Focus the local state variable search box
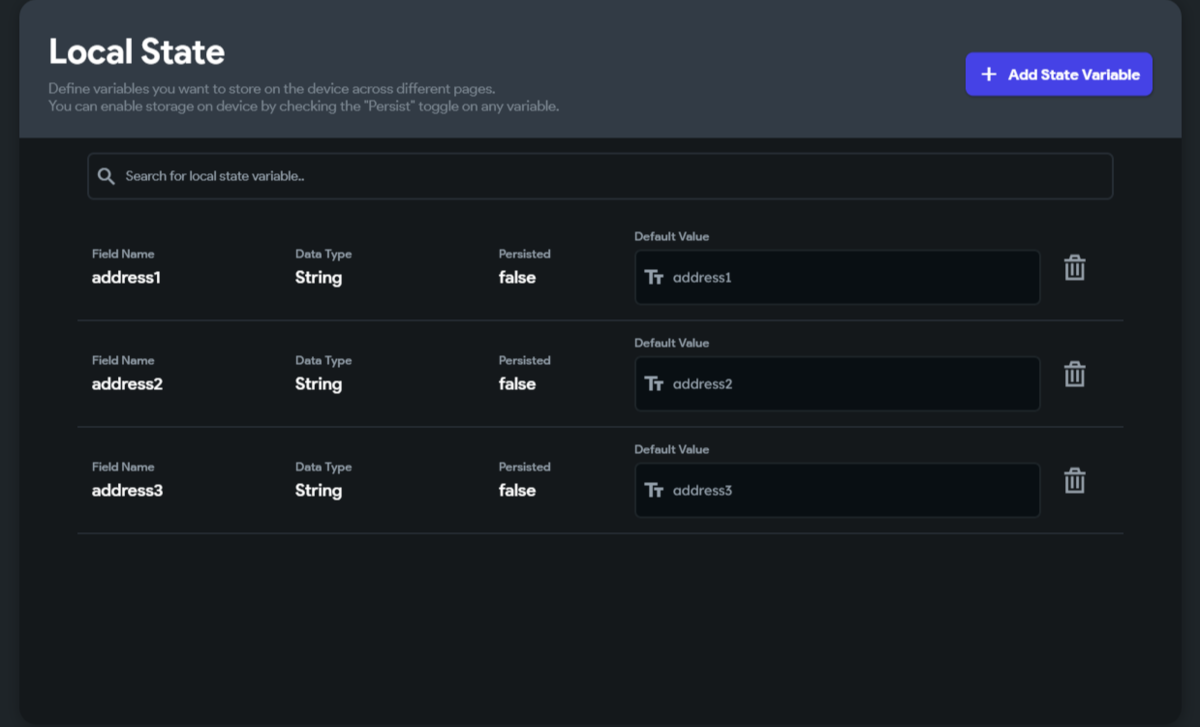This screenshot has height=727, width=1200. pos(600,176)
